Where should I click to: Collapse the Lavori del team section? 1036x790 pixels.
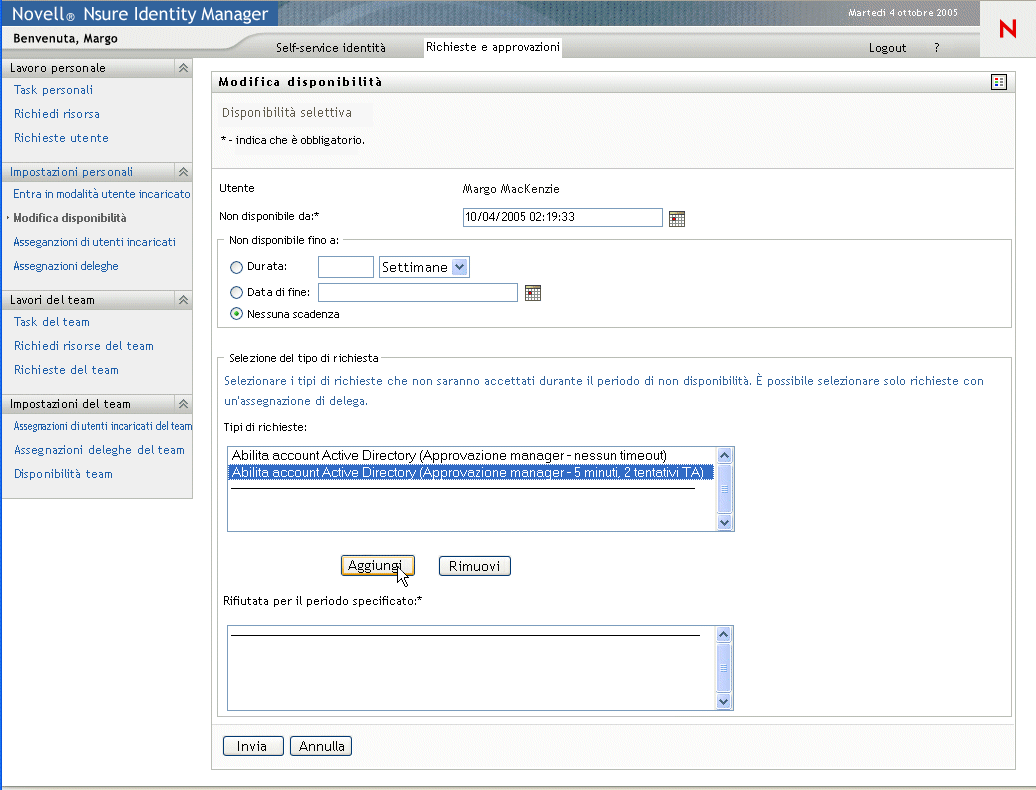point(183,300)
